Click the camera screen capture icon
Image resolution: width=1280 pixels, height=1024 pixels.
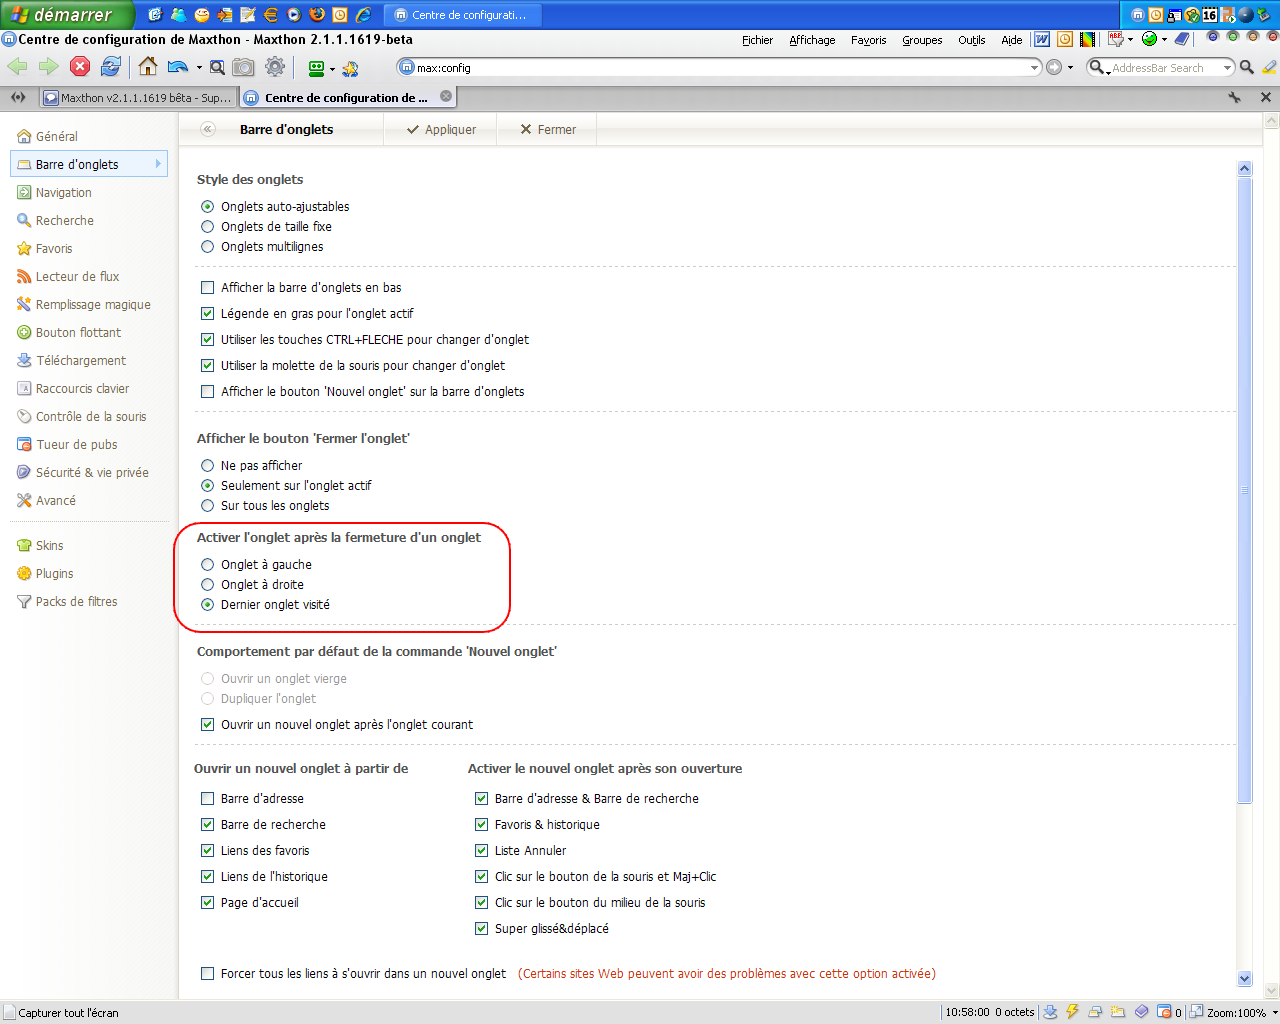[243, 67]
